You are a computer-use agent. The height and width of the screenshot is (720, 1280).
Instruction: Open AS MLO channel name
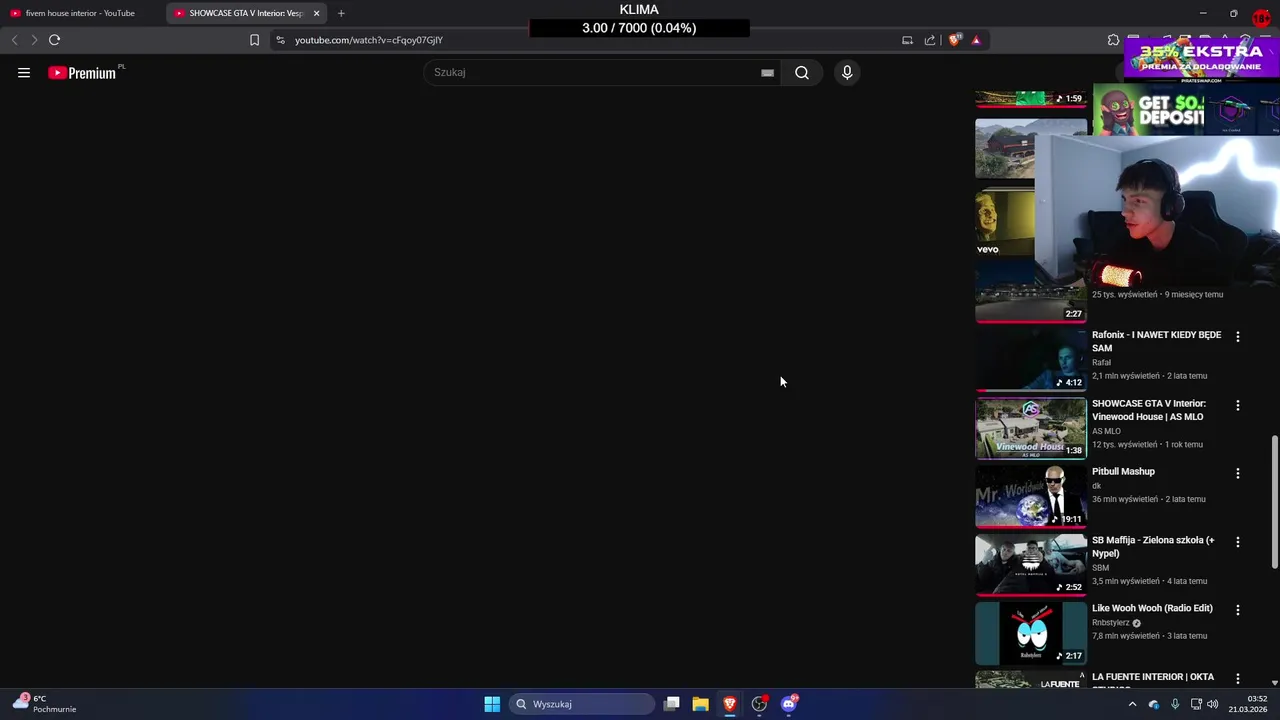[x=1106, y=431]
